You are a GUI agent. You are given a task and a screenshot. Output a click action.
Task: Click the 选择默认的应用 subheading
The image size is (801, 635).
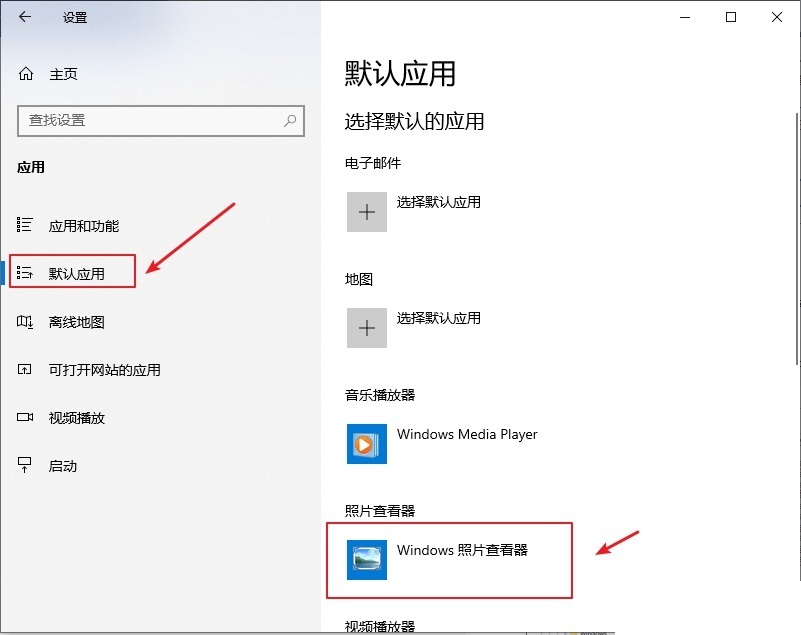pyautogui.click(x=414, y=122)
